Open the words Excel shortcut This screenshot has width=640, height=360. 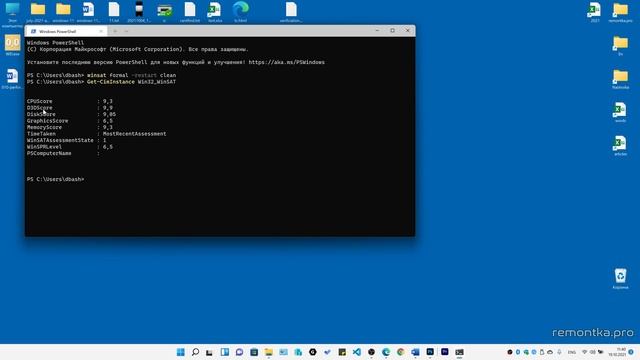coord(620,112)
